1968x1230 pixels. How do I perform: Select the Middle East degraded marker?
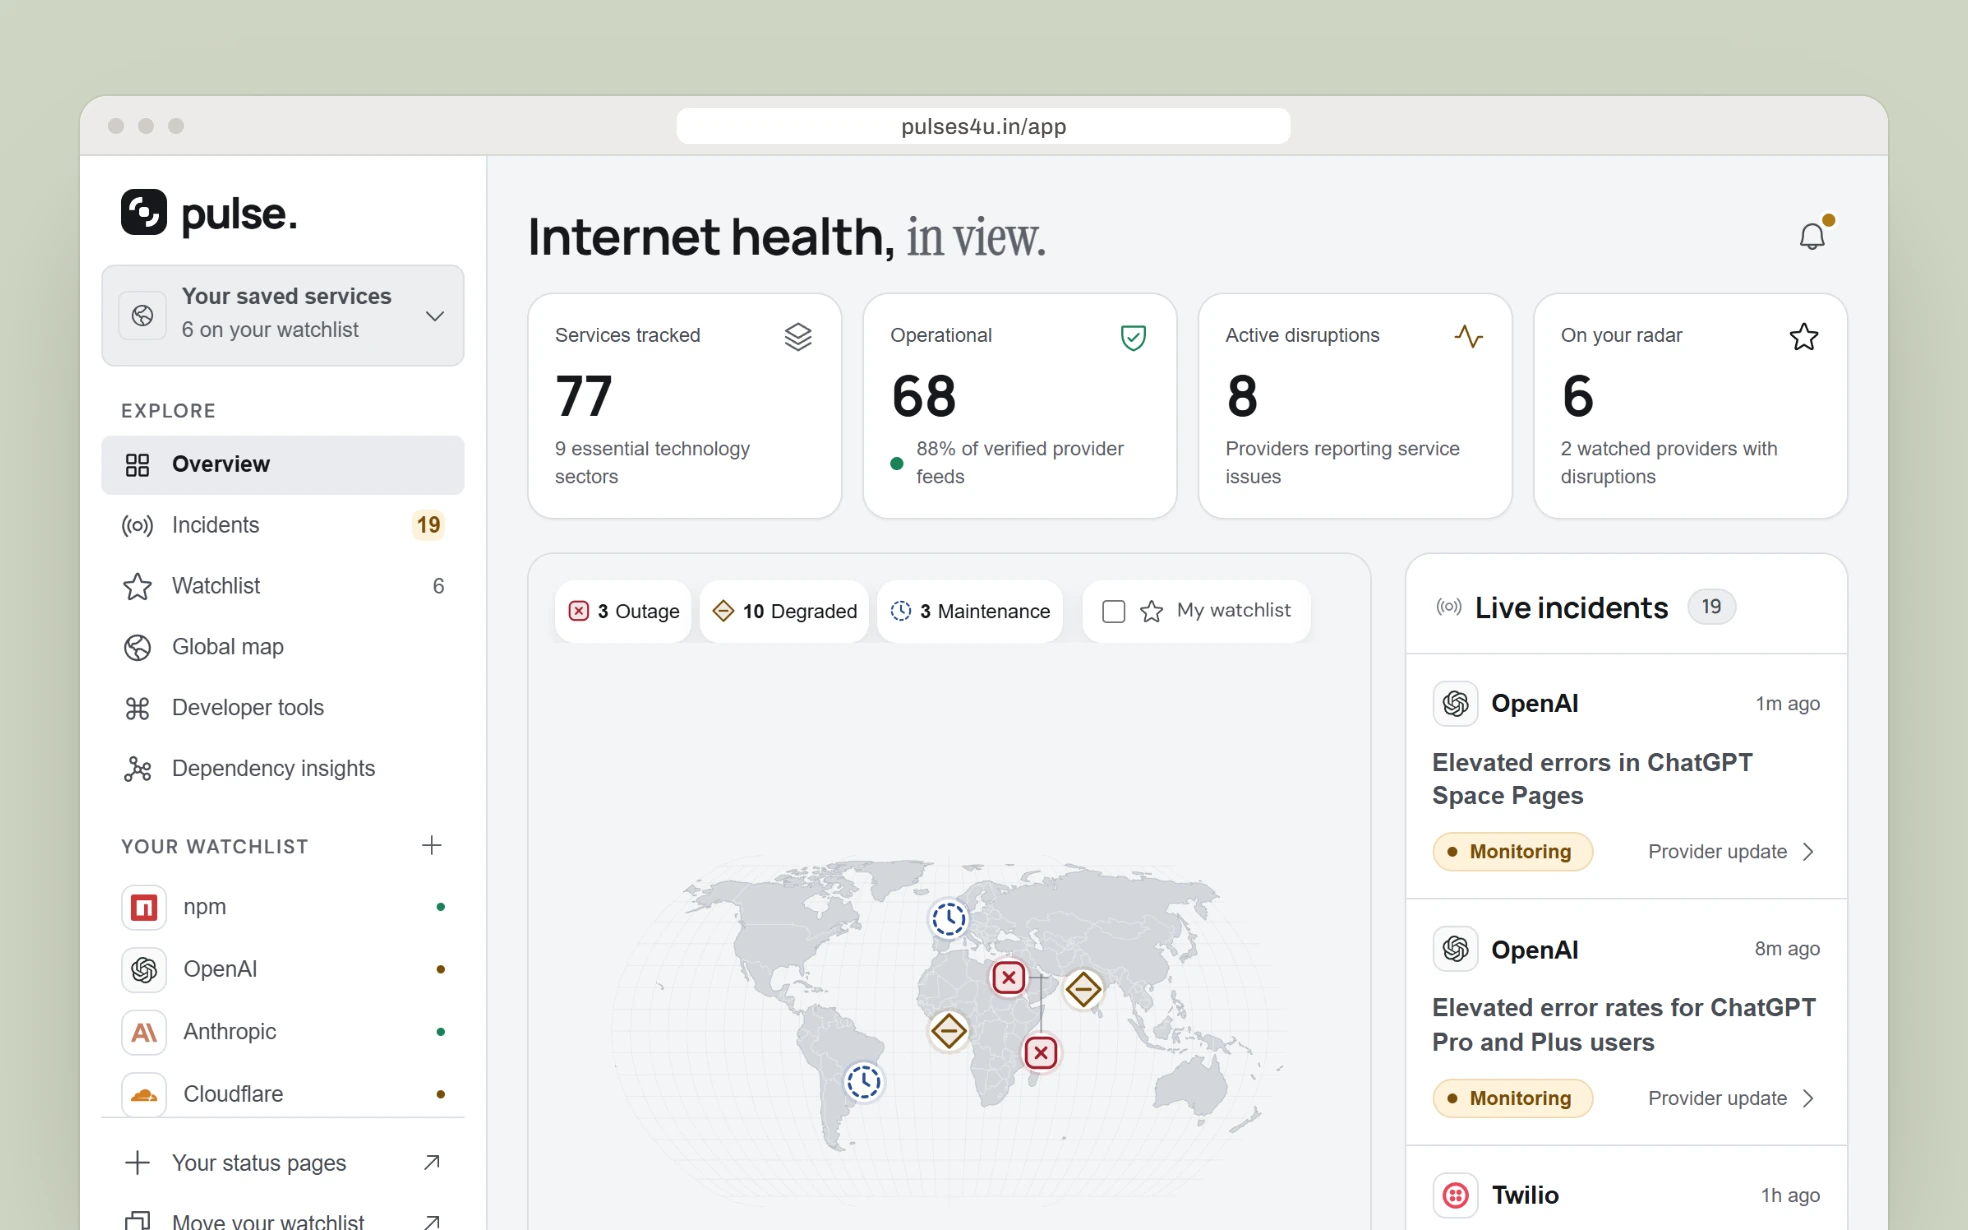[x=1083, y=989]
